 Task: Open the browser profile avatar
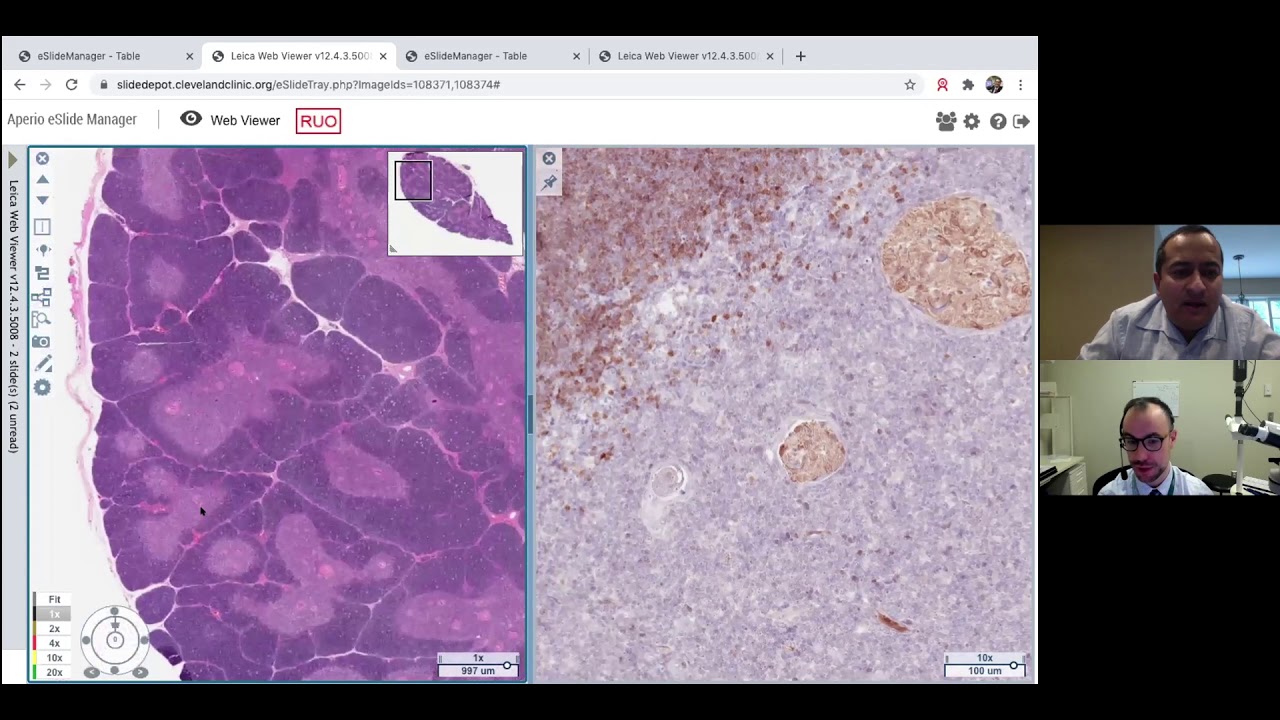(994, 85)
